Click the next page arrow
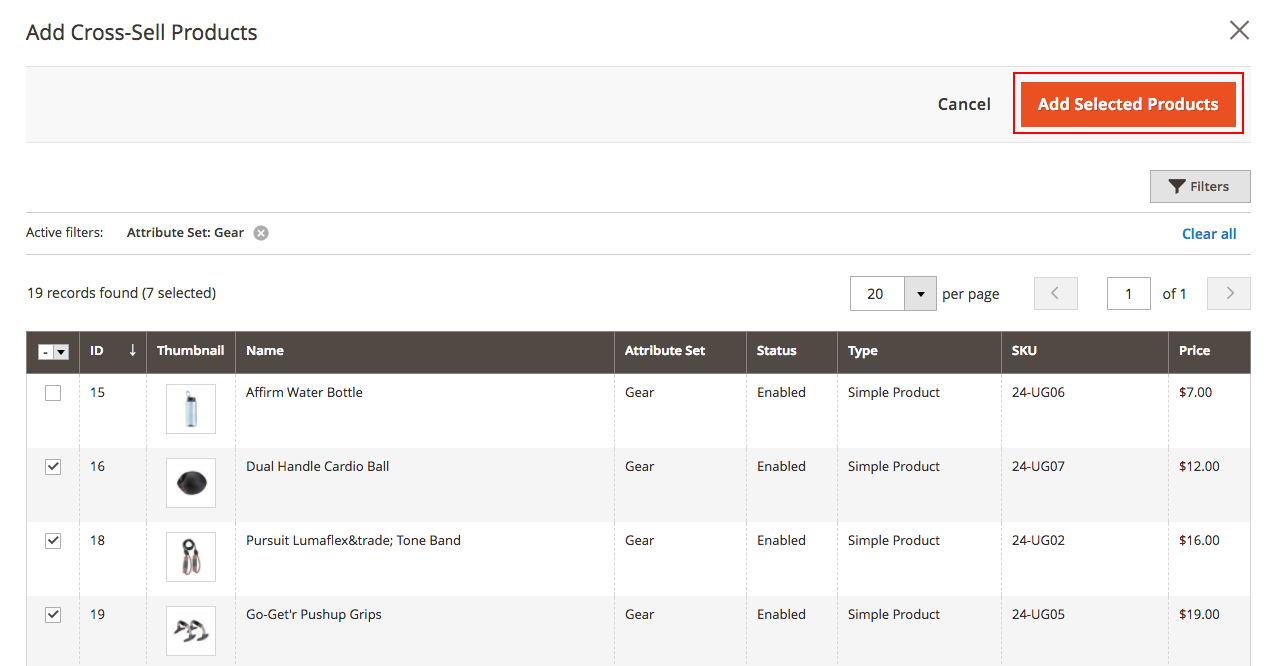The width and height of the screenshot is (1273, 666). coord(1228,293)
